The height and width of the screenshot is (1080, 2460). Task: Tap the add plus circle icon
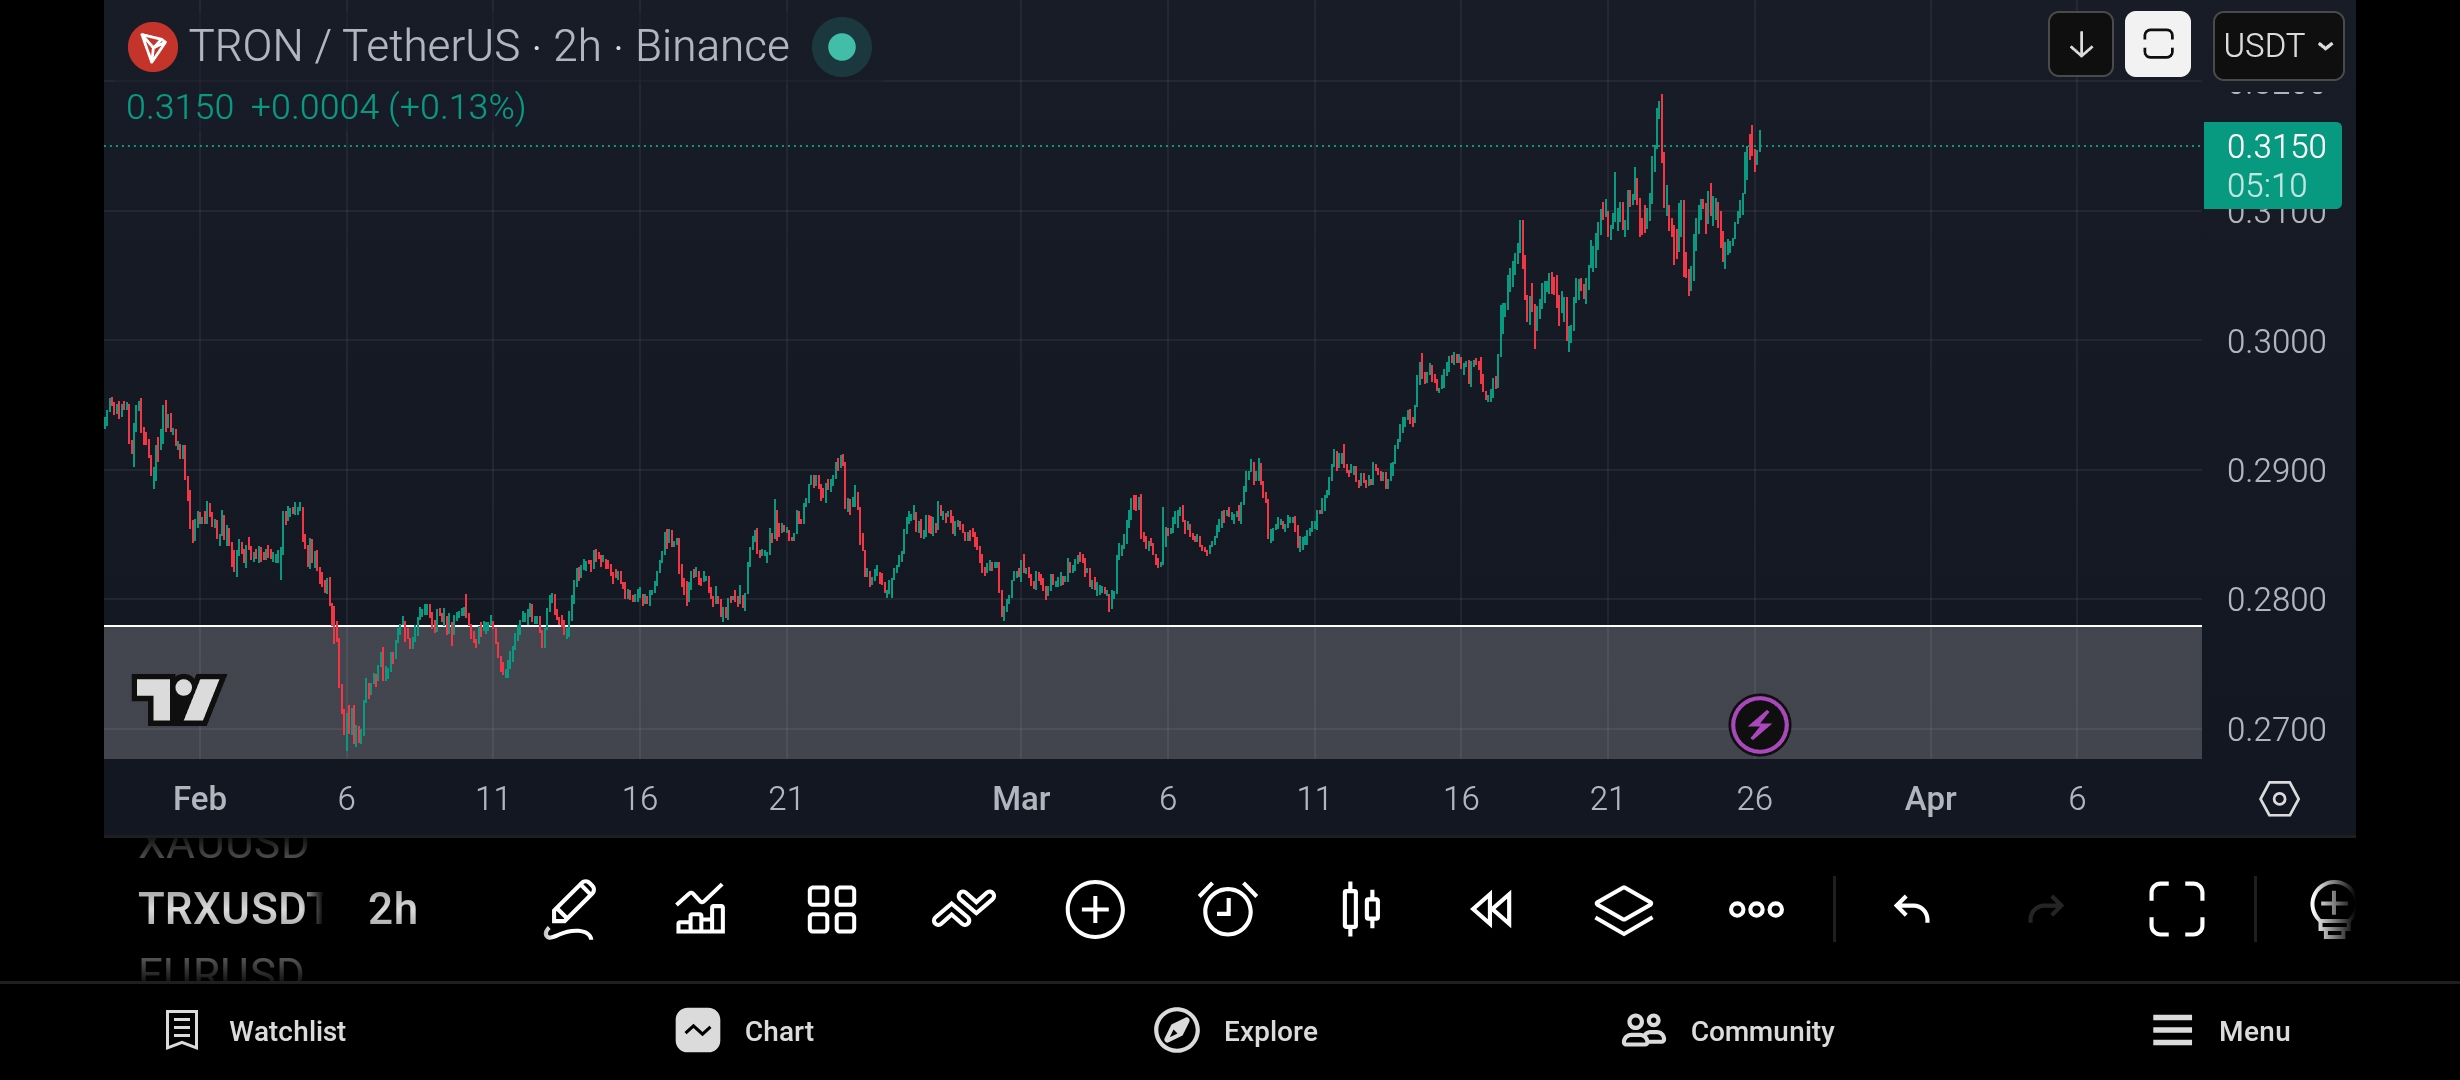click(1095, 909)
